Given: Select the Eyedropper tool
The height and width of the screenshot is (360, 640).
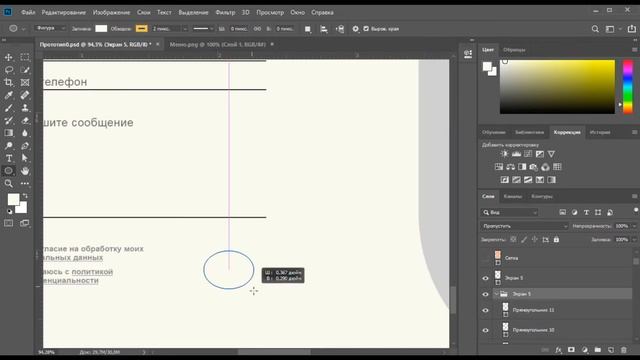Looking at the screenshot, I should point(9,95).
